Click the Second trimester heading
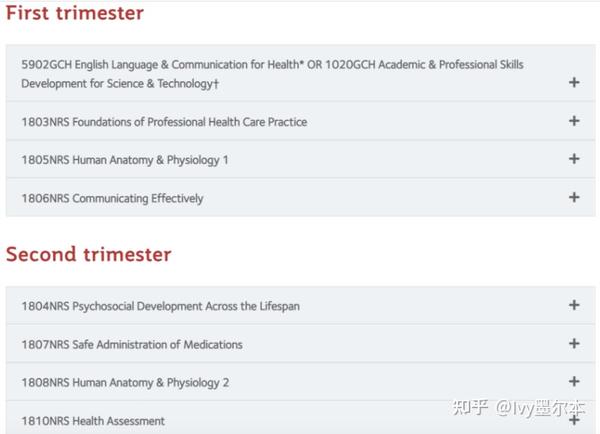600x434 pixels. [89, 254]
